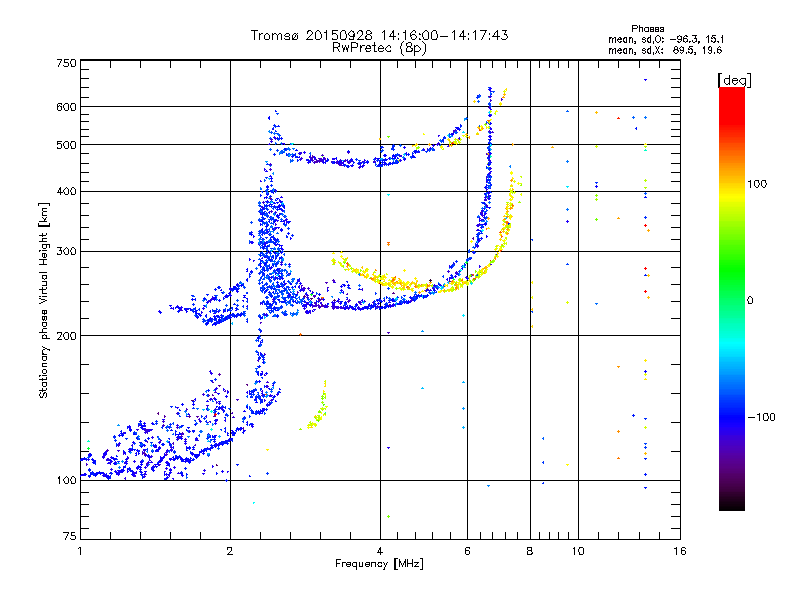Click the 'RwPretec (8p)' subtitle
Image resolution: width=800 pixels, height=600 pixels.
(379, 48)
